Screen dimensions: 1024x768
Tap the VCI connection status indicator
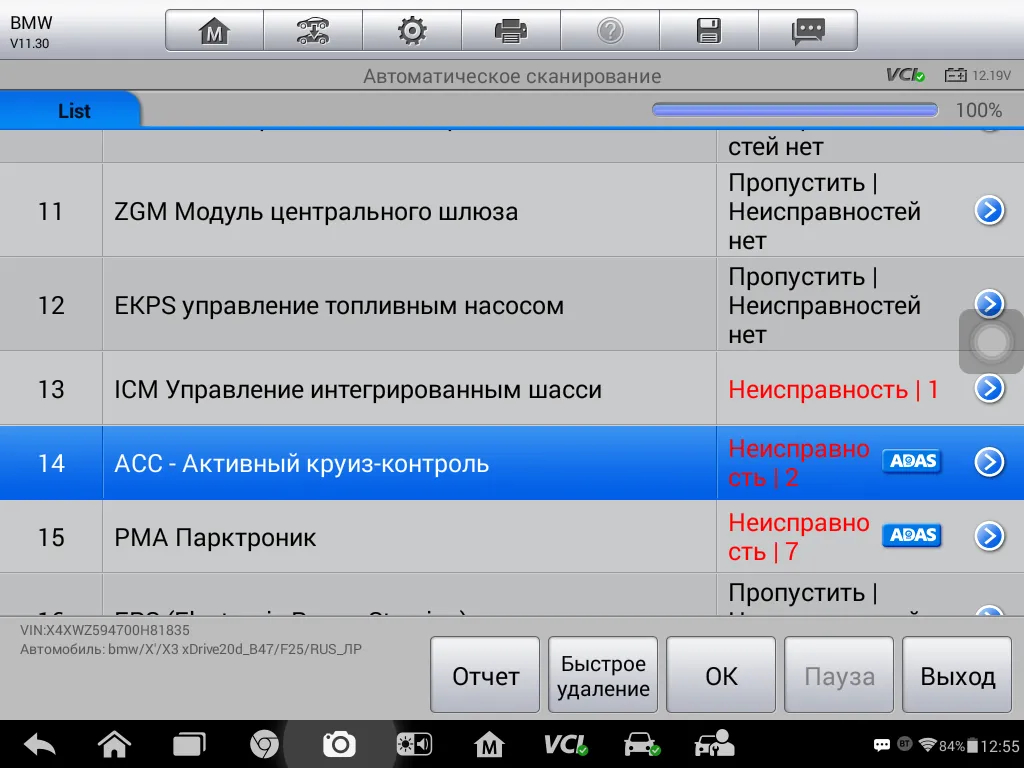coord(905,75)
